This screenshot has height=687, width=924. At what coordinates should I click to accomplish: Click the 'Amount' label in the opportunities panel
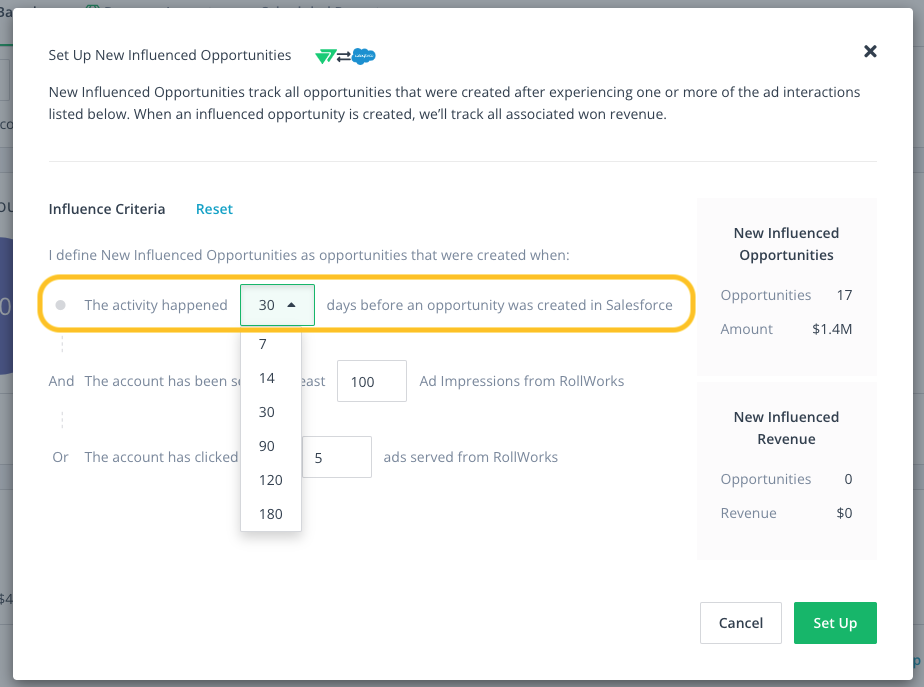click(746, 329)
